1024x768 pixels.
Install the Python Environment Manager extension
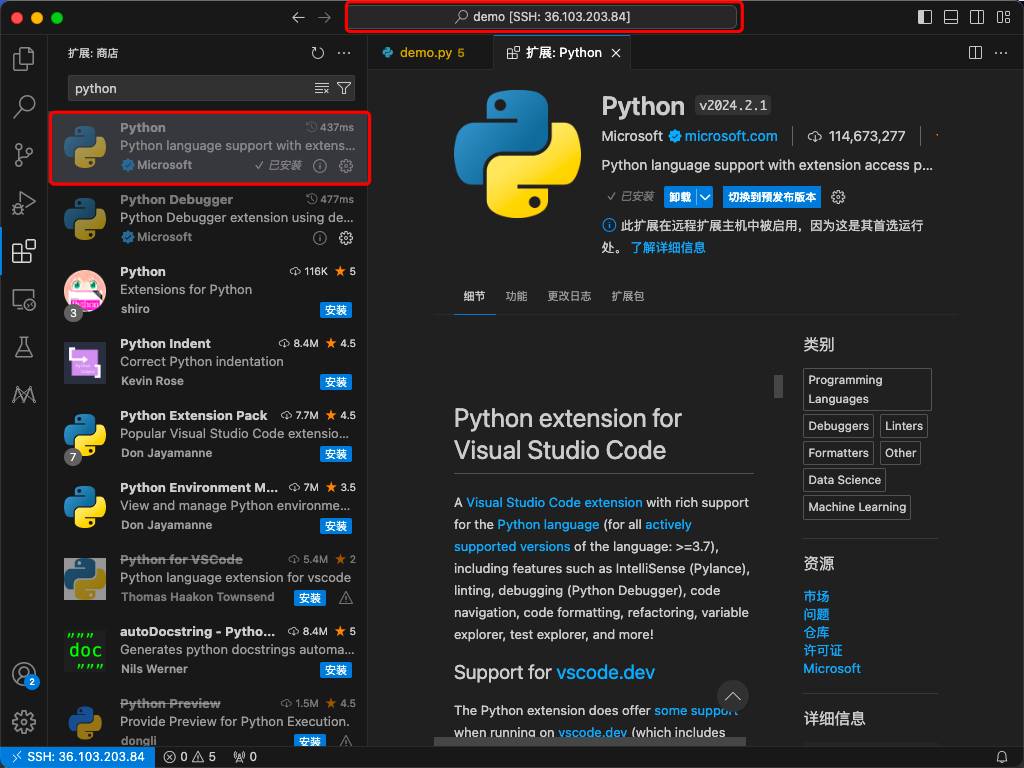(336, 526)
